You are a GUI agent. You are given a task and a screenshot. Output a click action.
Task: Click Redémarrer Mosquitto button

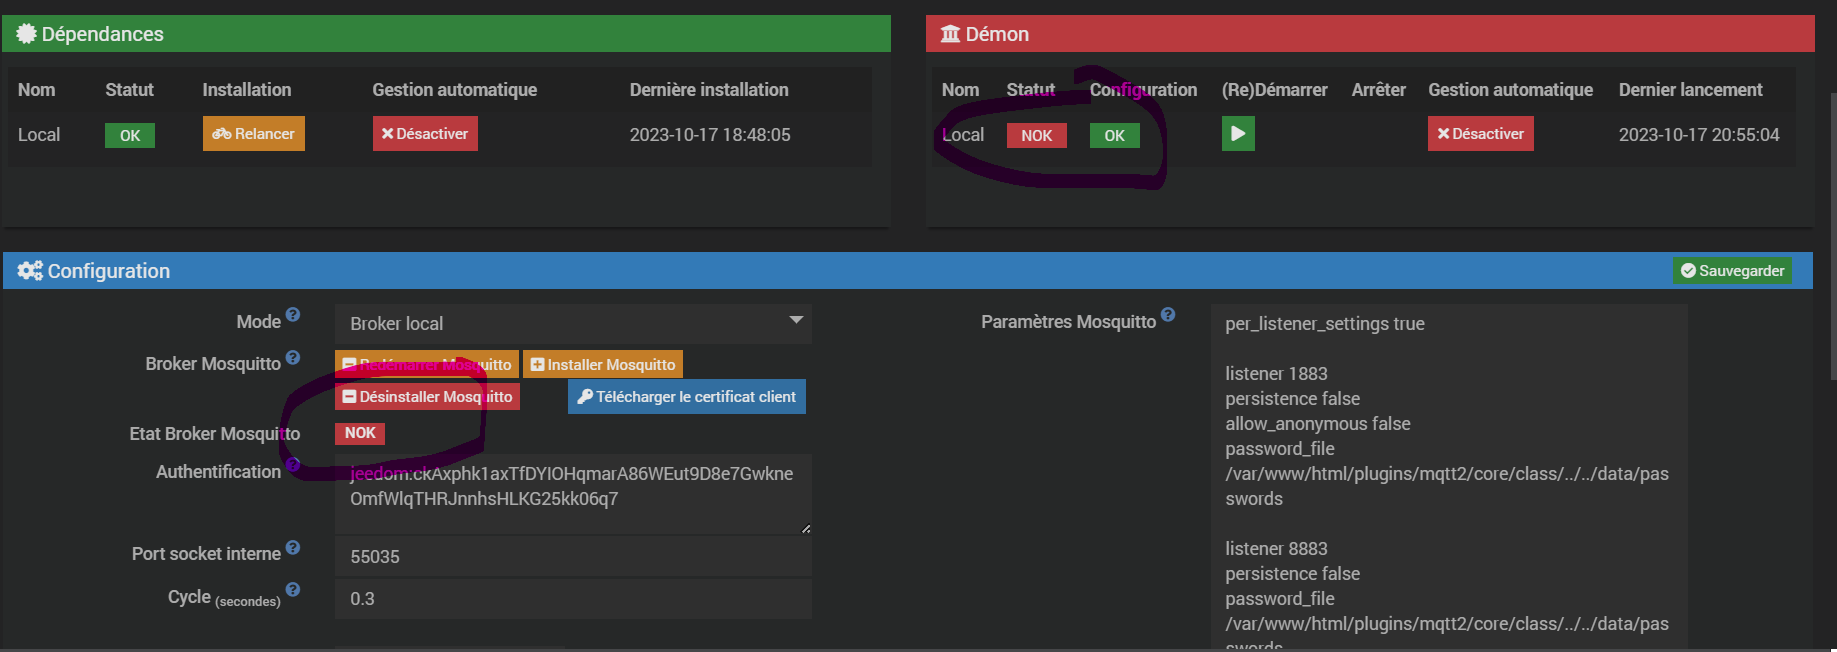pos(427,365)
